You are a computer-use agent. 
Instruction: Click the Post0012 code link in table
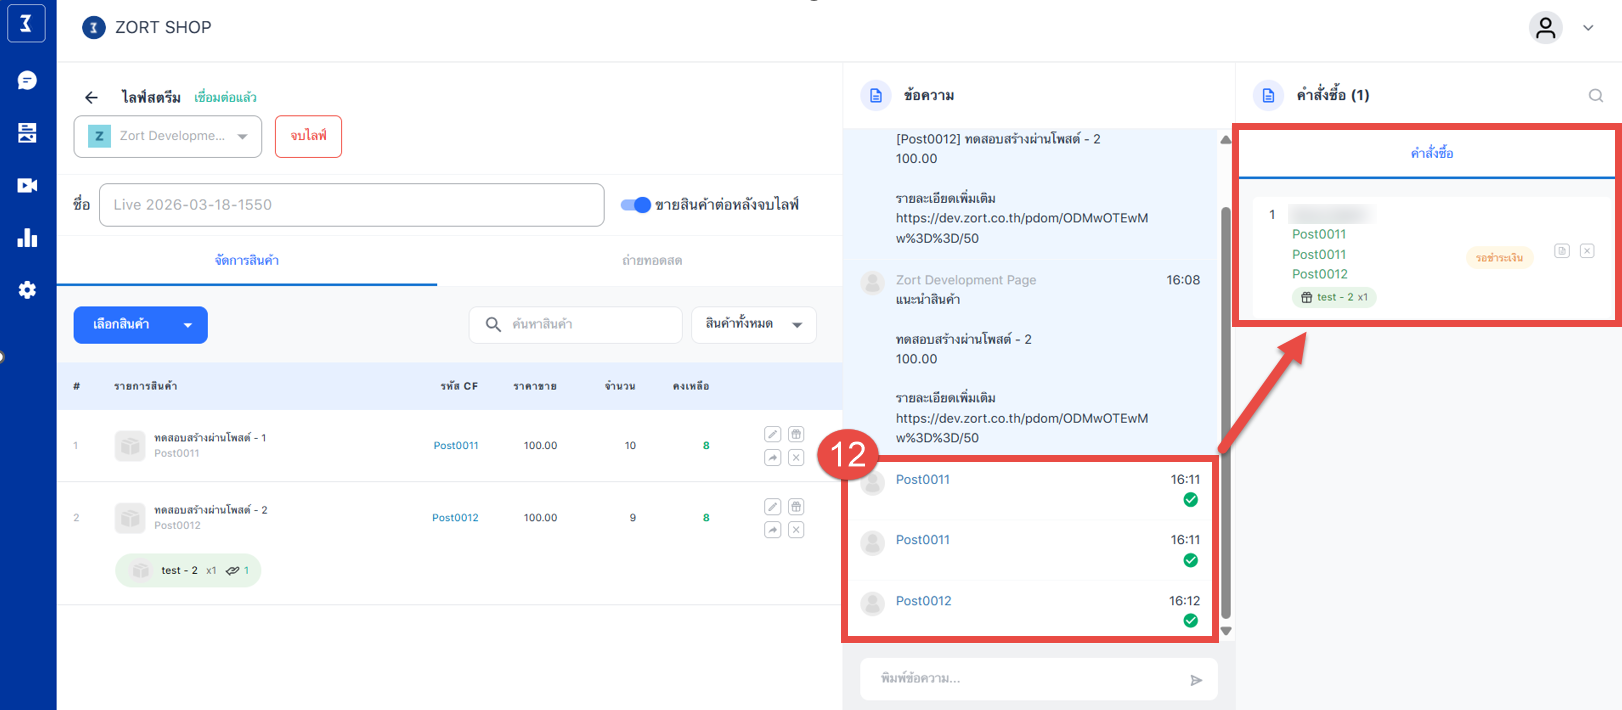pyautogui.click(x=455, y=518)
